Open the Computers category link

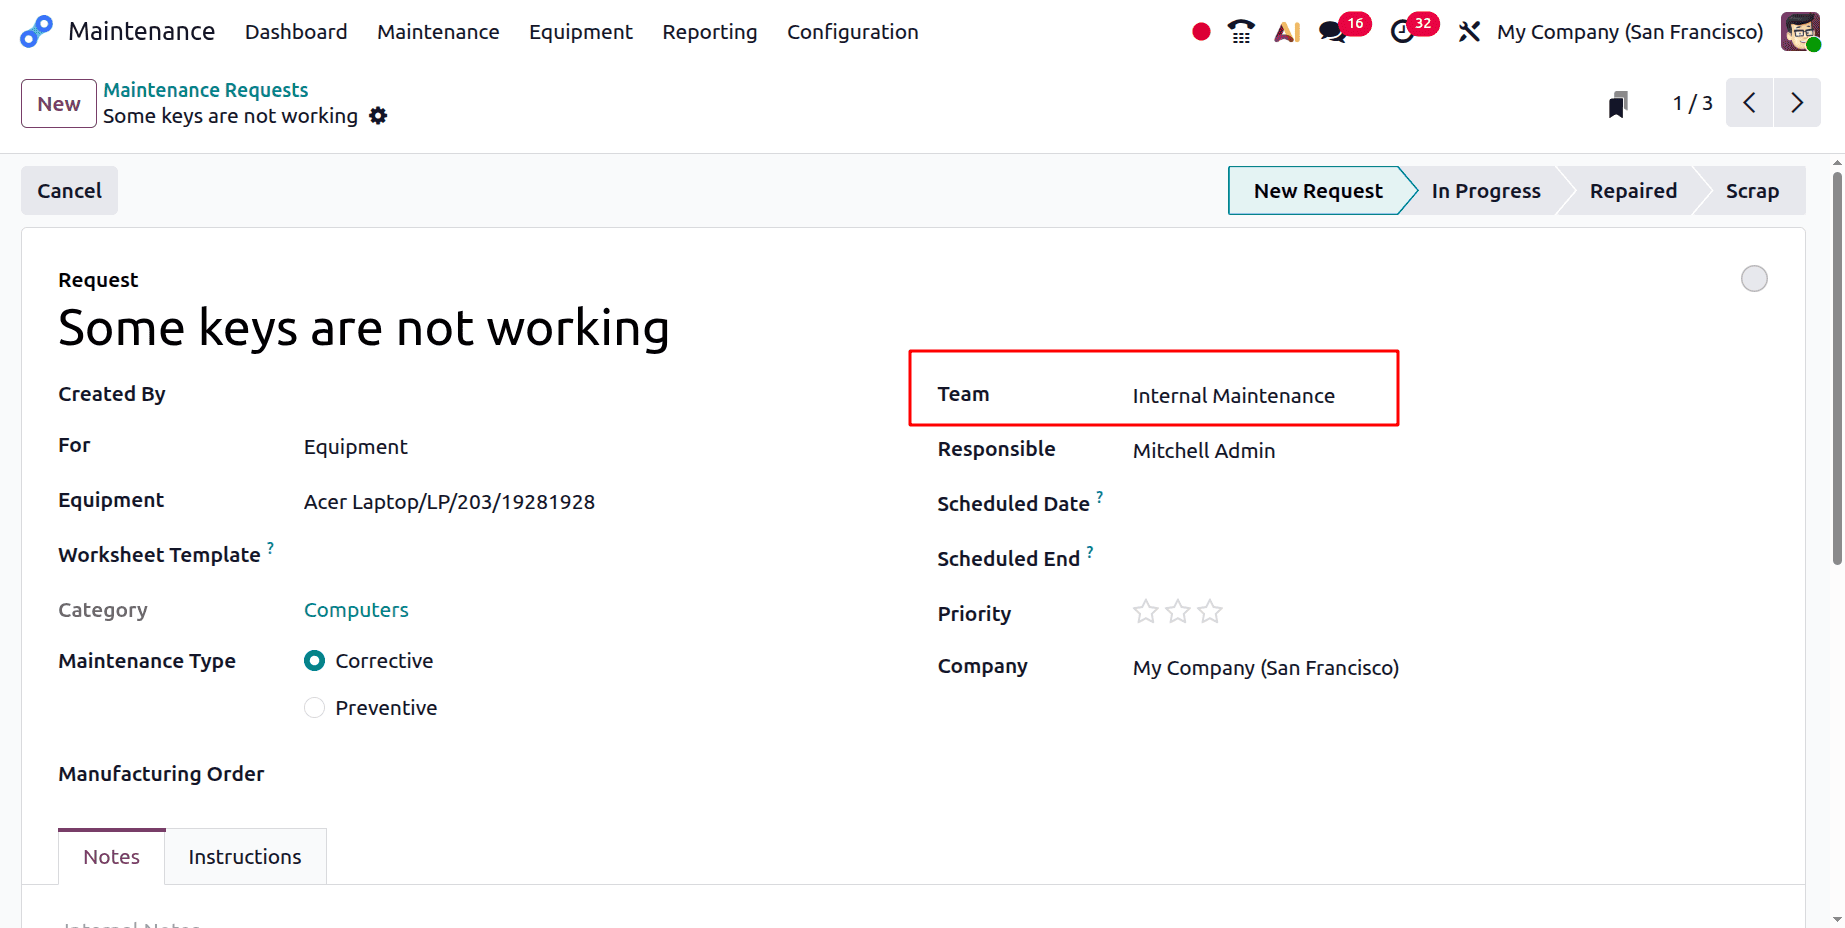point(356,610)
